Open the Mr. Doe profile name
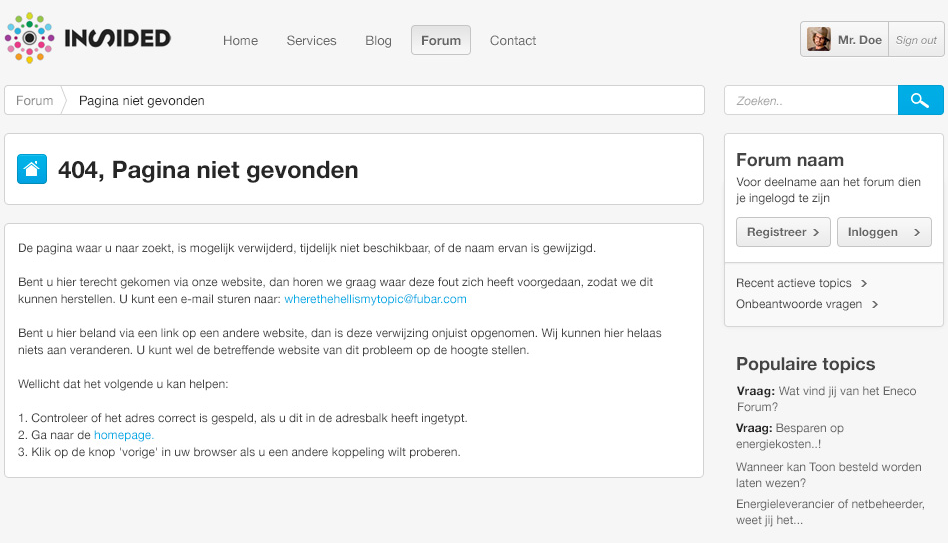Image resolution: width=948 pixels, height=543 pixels. [860, 40]
